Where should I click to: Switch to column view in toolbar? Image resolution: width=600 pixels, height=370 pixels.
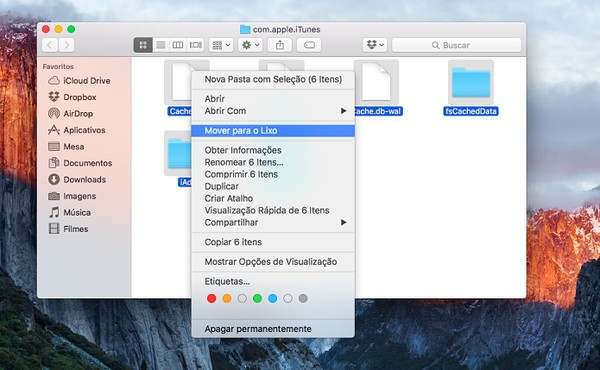(x=178, y=45)
